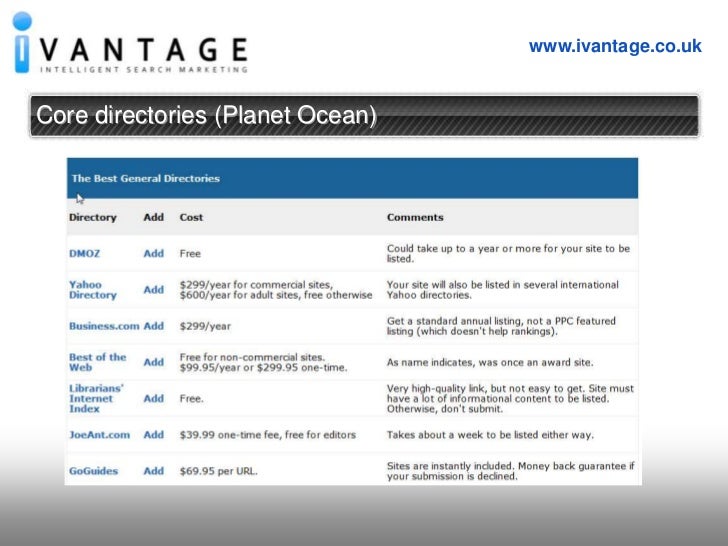Click Add link in Yahoo Directory row
The width and height of the screenshot is (728, 546).
tap(154, 290)
